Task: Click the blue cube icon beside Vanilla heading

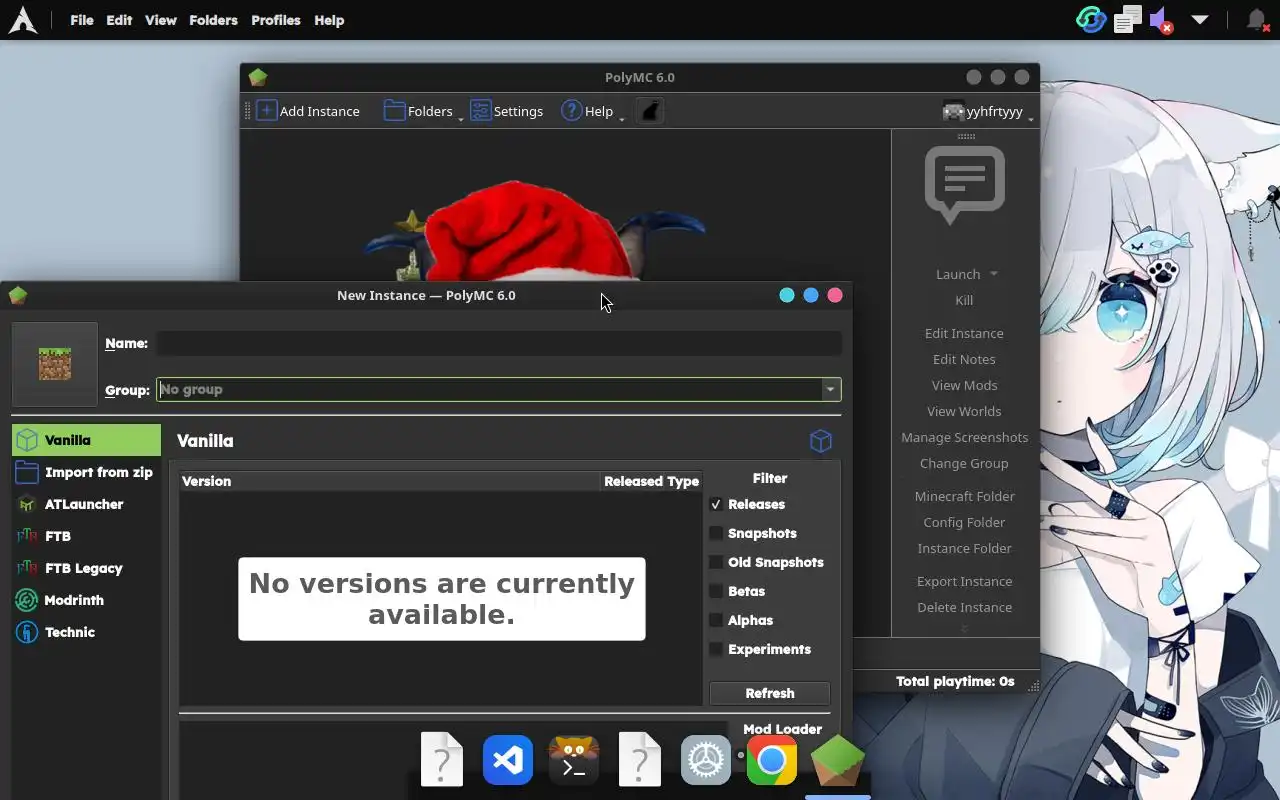Action: click(x=821, y=441)
